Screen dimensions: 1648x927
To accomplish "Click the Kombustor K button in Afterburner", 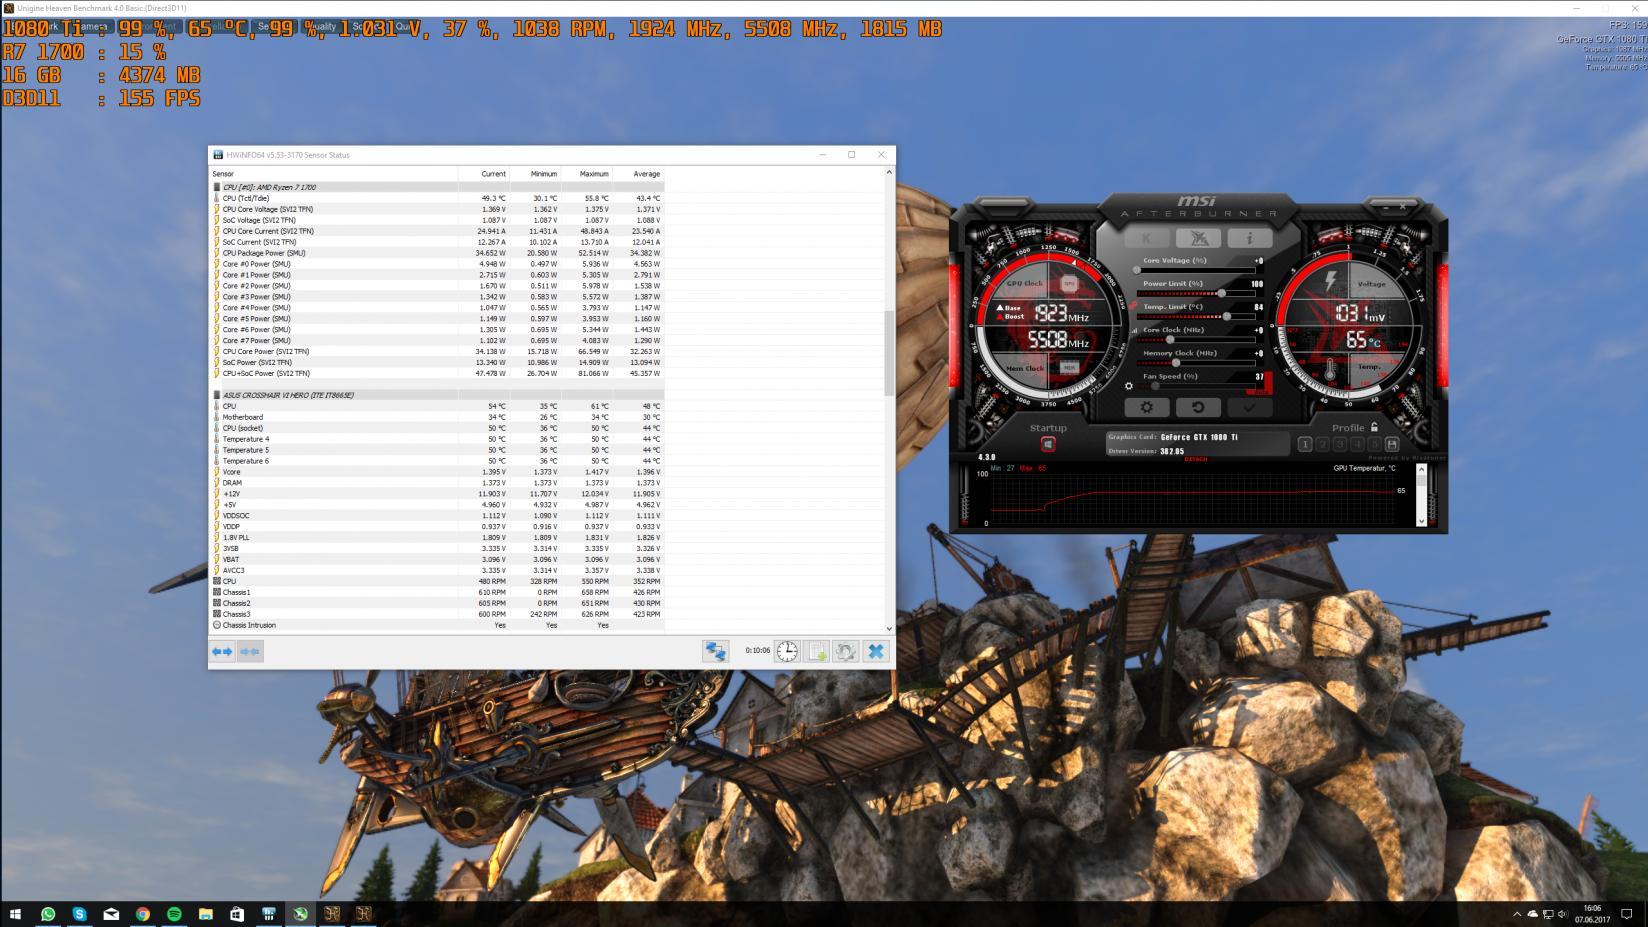I will click(x=1147, y=238).
